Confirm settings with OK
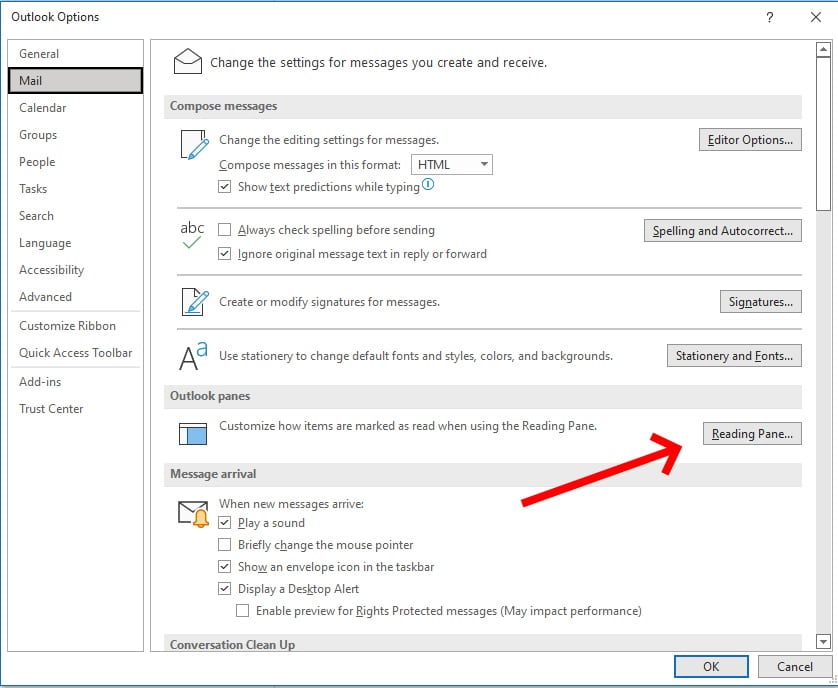The width and height of the screenshot is (838, 688). click(x=710, y=666)
